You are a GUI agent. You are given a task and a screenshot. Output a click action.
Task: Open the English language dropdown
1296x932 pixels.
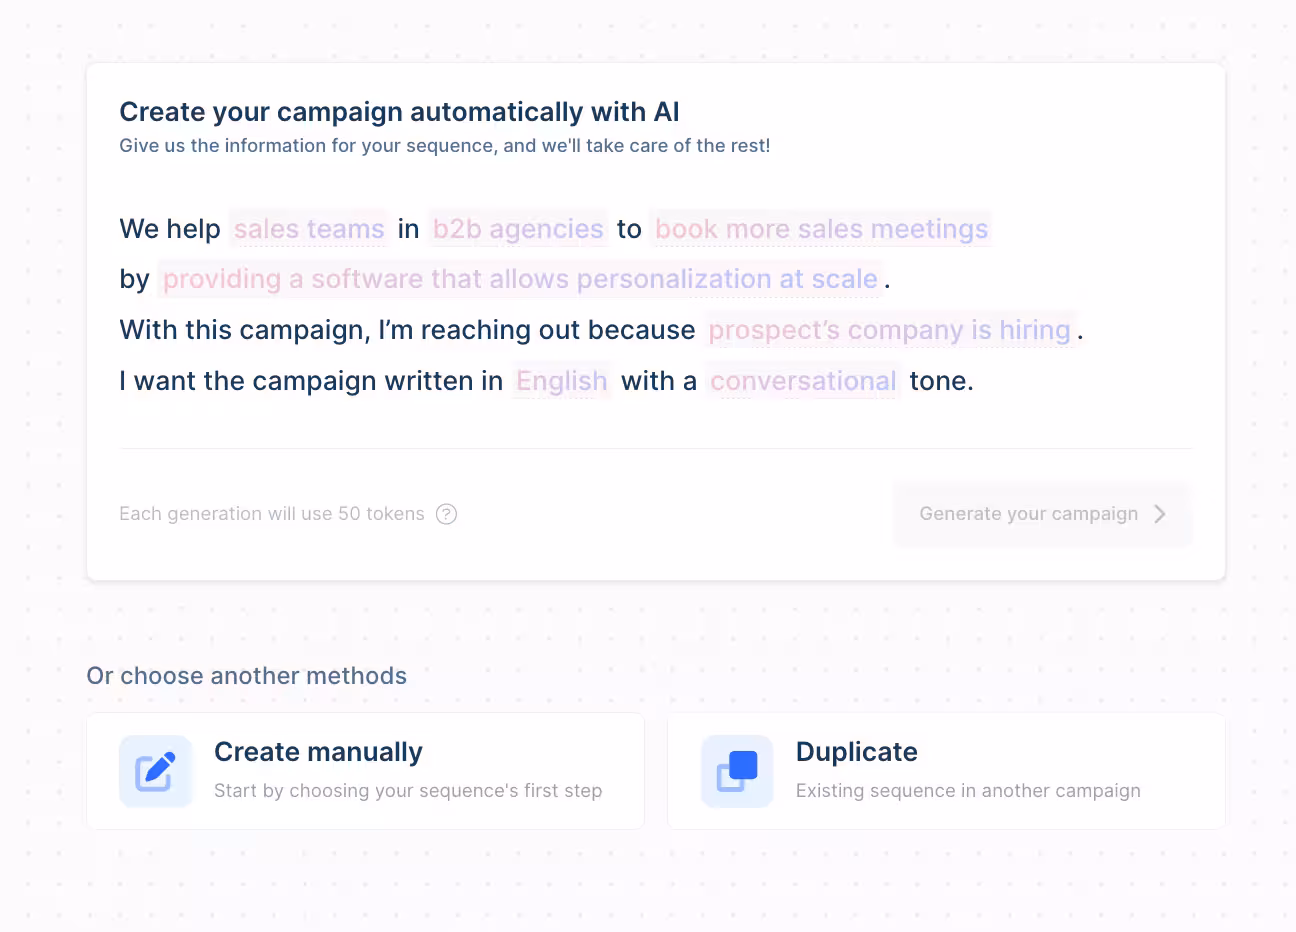pos(562,381)
